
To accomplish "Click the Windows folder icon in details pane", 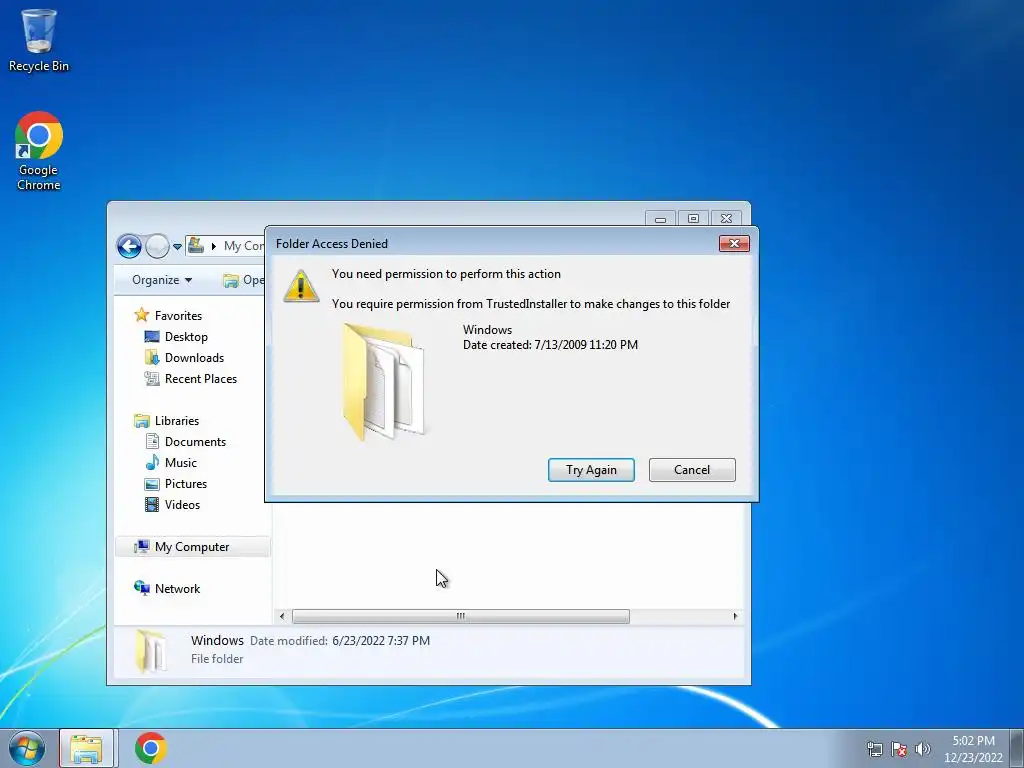I will (150, 650).
